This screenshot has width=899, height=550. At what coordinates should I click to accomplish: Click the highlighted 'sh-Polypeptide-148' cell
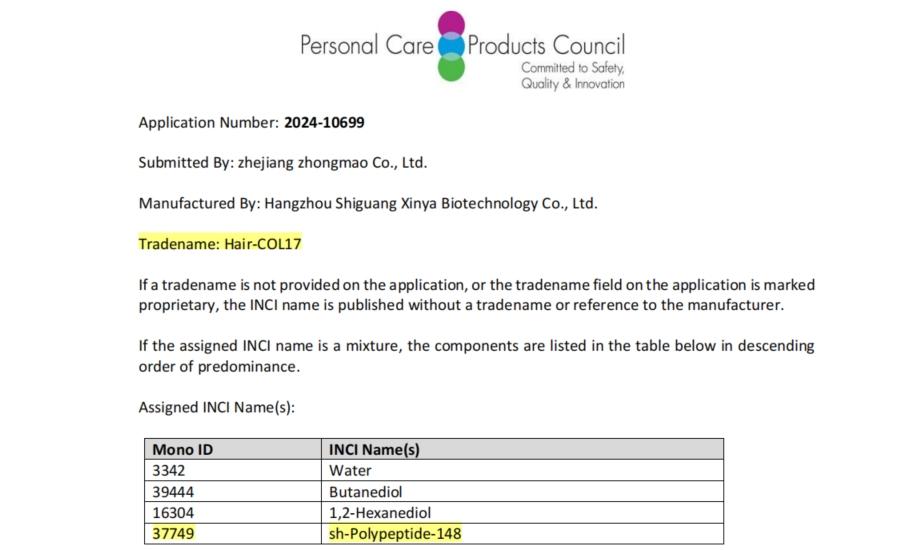click(x=395, y=533)
